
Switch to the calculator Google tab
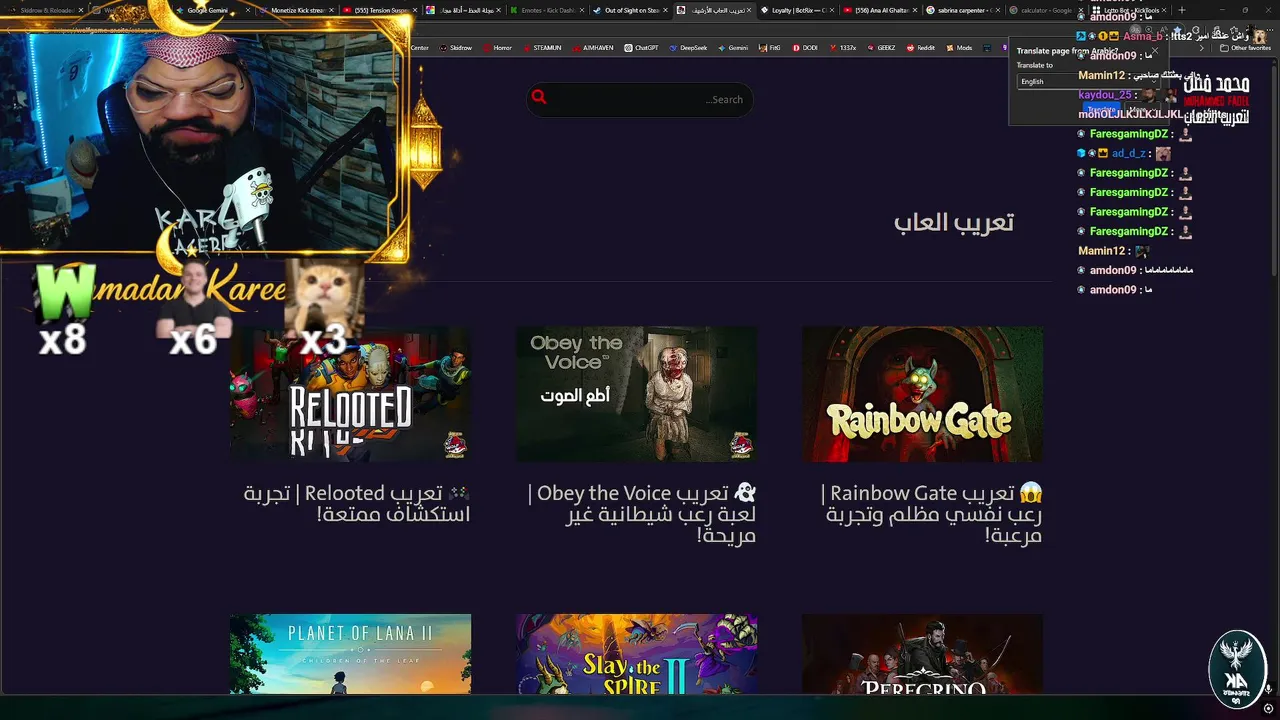[x=1045, y=10]
